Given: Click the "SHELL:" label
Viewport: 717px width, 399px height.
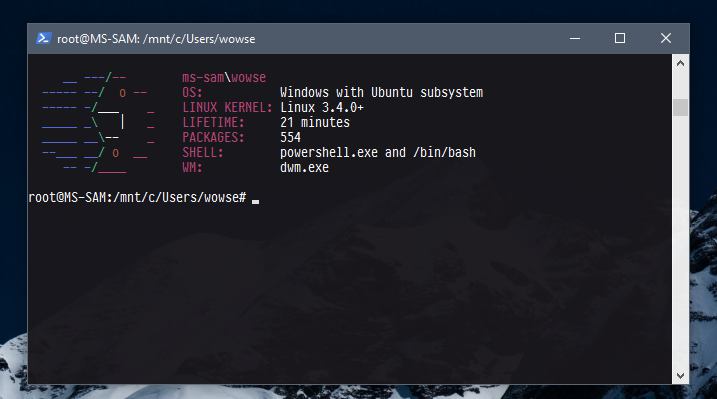Looking at the screenshot, I should (x=203, y=153).
